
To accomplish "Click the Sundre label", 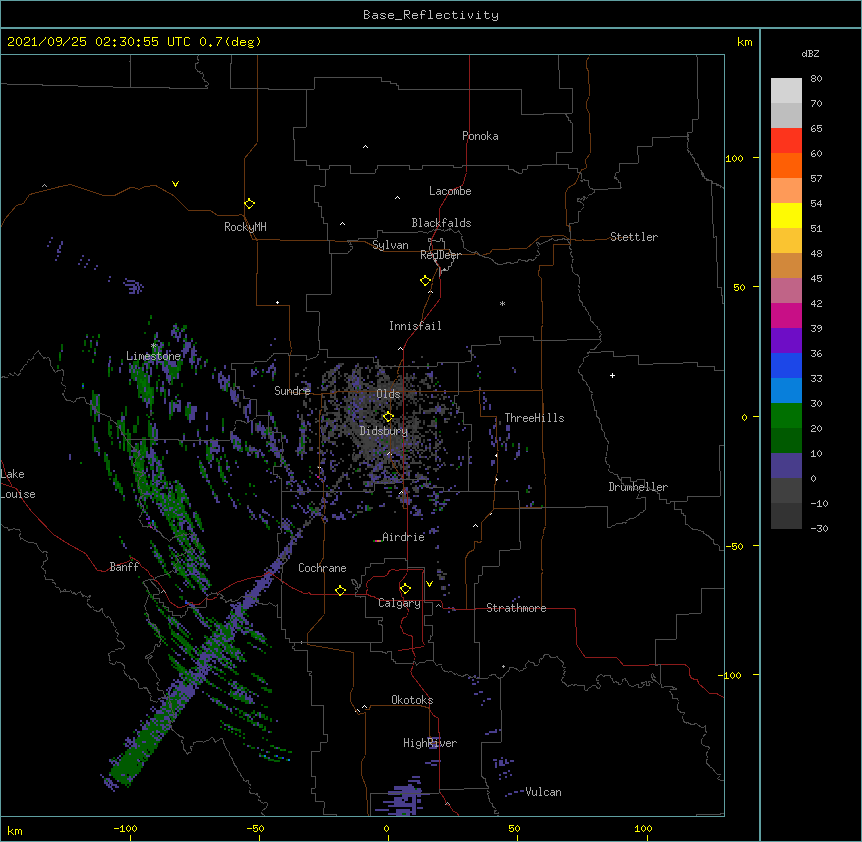I will [292, 391].
